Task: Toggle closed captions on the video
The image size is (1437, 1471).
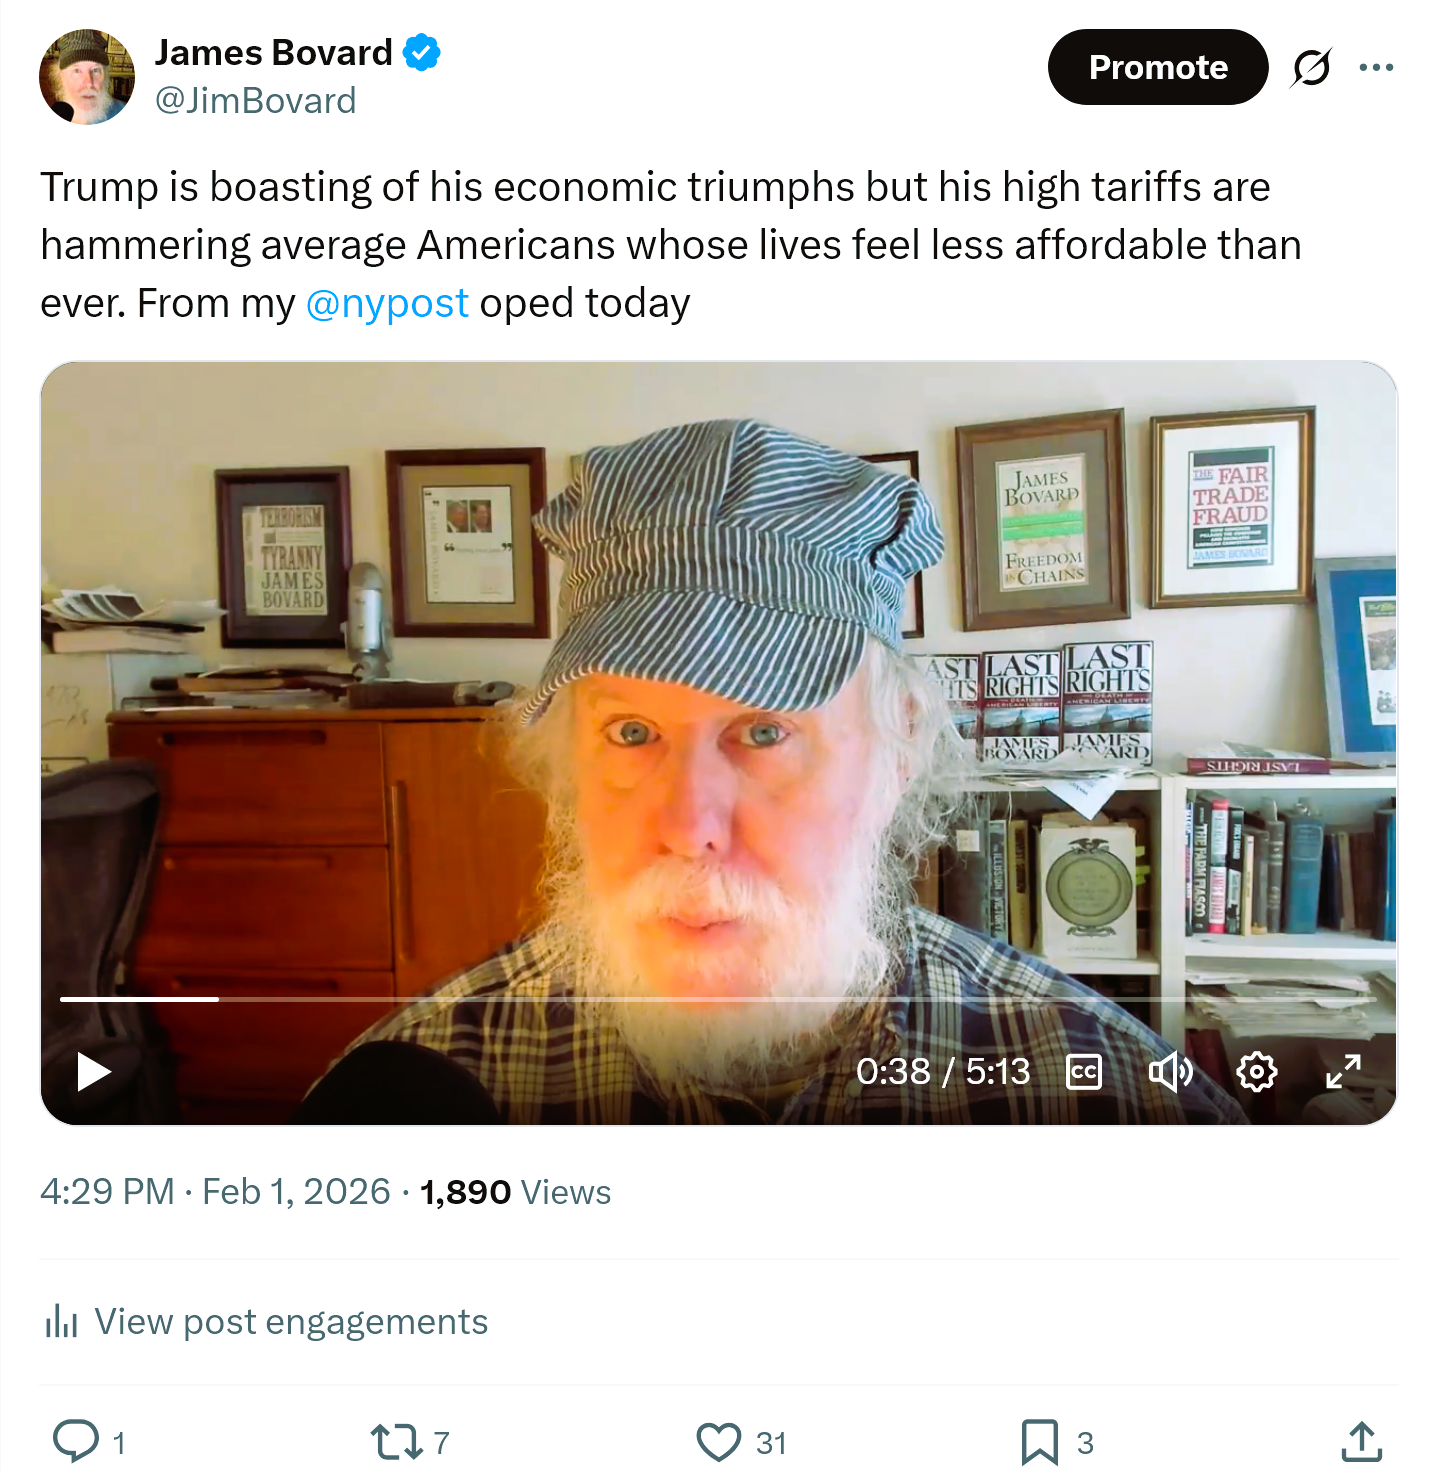Action: [1084, 1071]
